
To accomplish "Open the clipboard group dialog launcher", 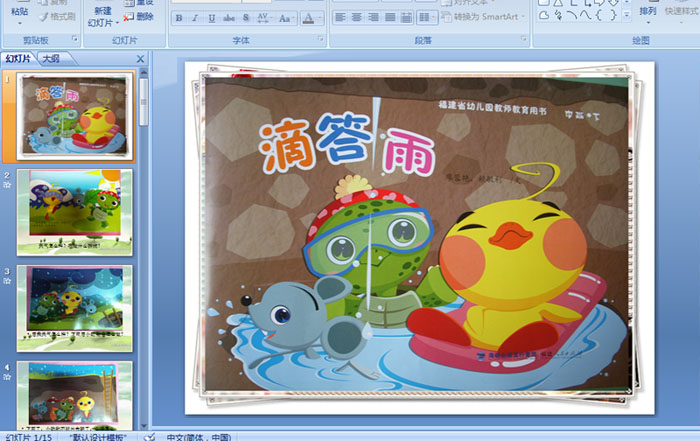I will (x=75, y=39).
